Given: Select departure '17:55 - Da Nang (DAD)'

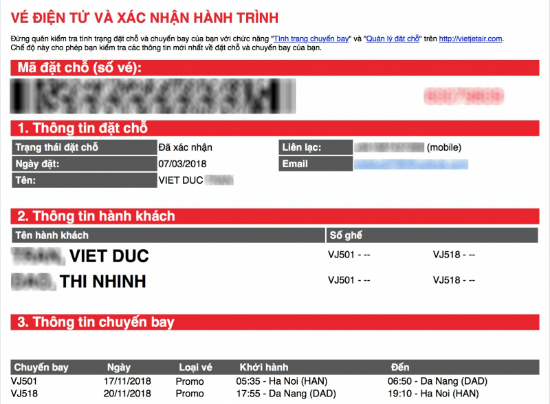Looking at the screenshot, I should point(286,393).
